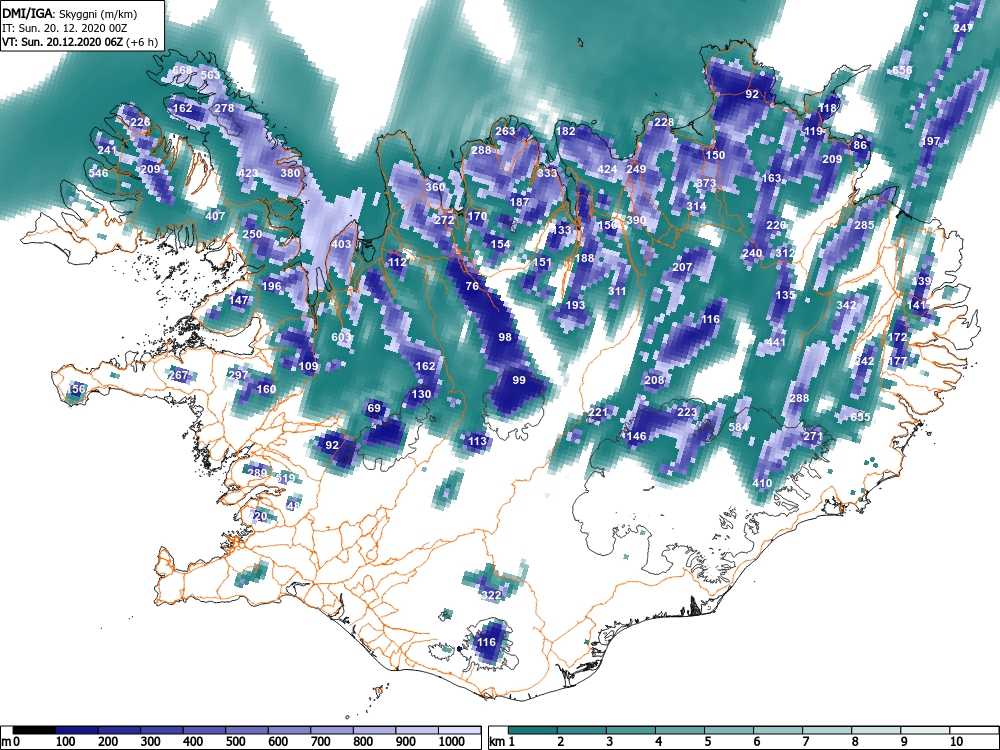Click the visibility value 668 in the Westfjords

(182, 70)
